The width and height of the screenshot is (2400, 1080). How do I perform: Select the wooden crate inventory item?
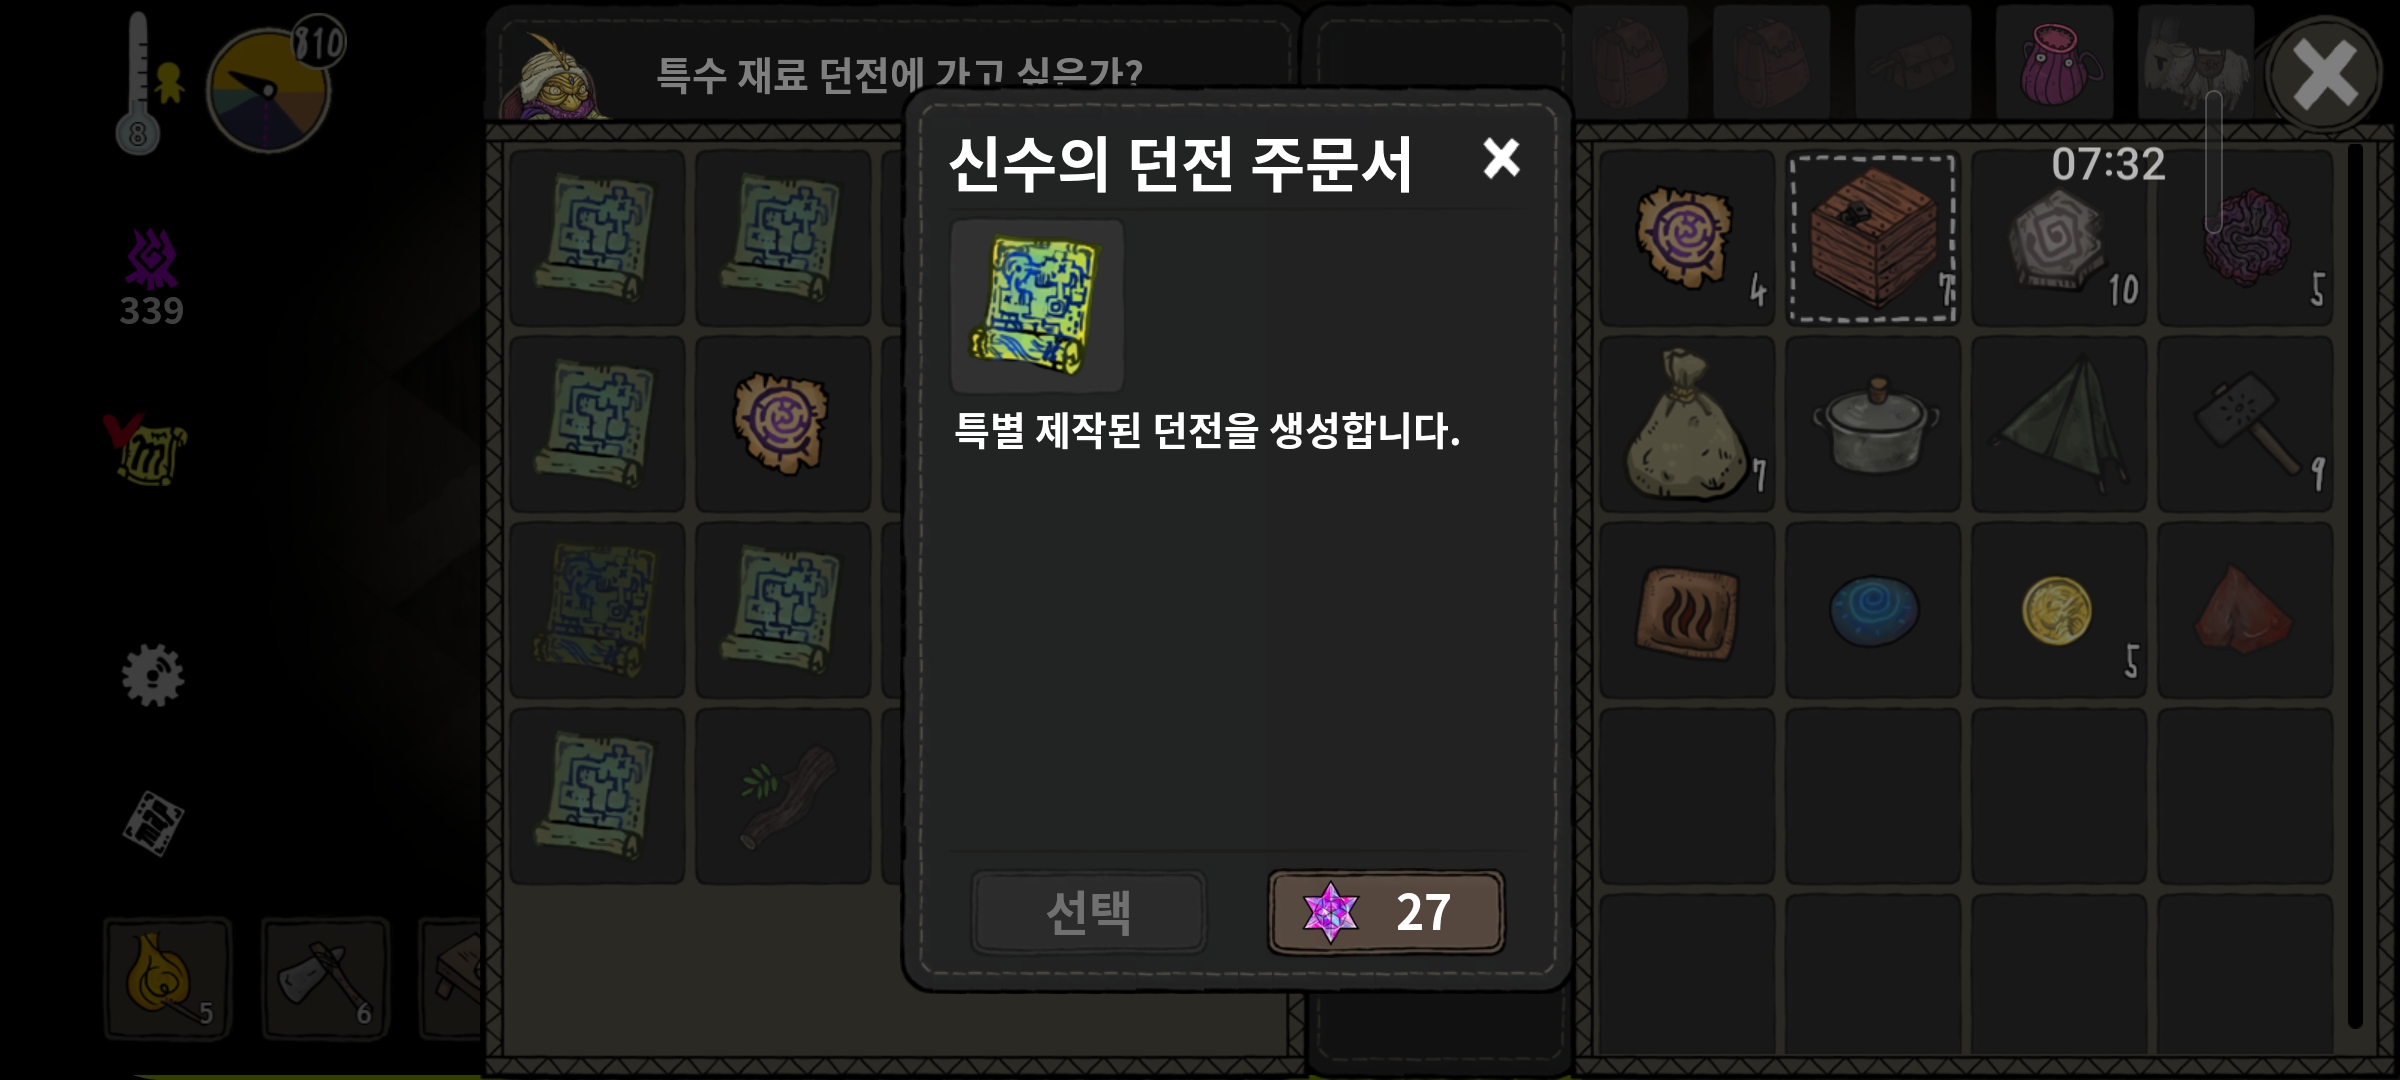coord(1873,238)
